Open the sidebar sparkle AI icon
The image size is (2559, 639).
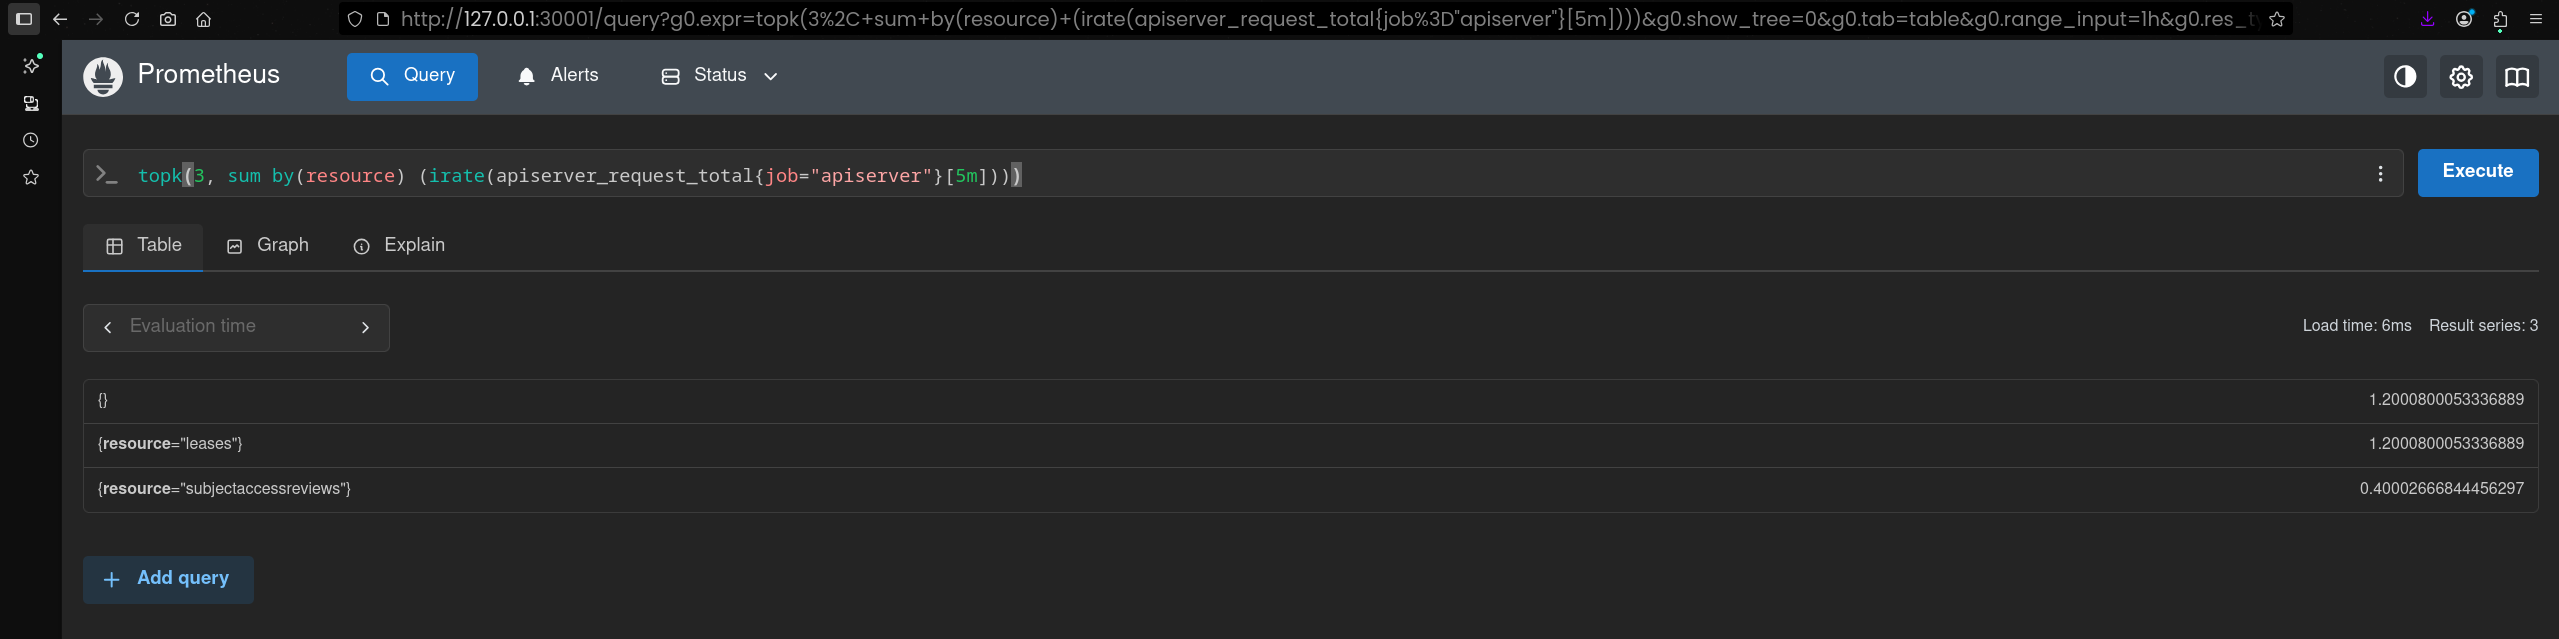[x=31, y=65]
